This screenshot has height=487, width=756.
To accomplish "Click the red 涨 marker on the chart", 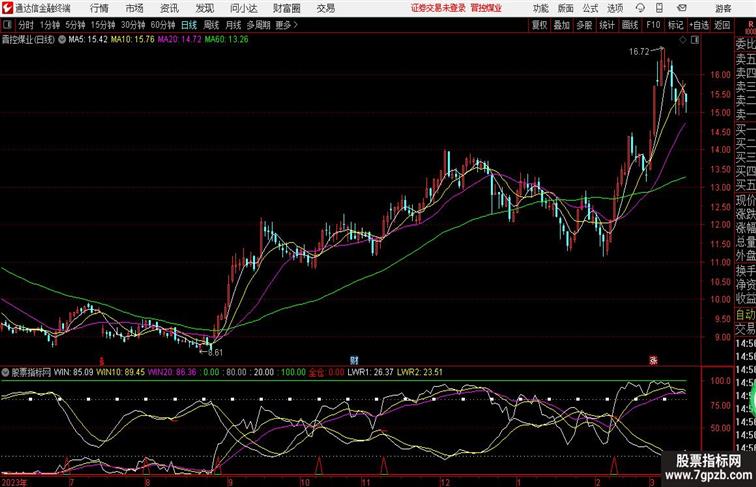I will coord(653,360).
